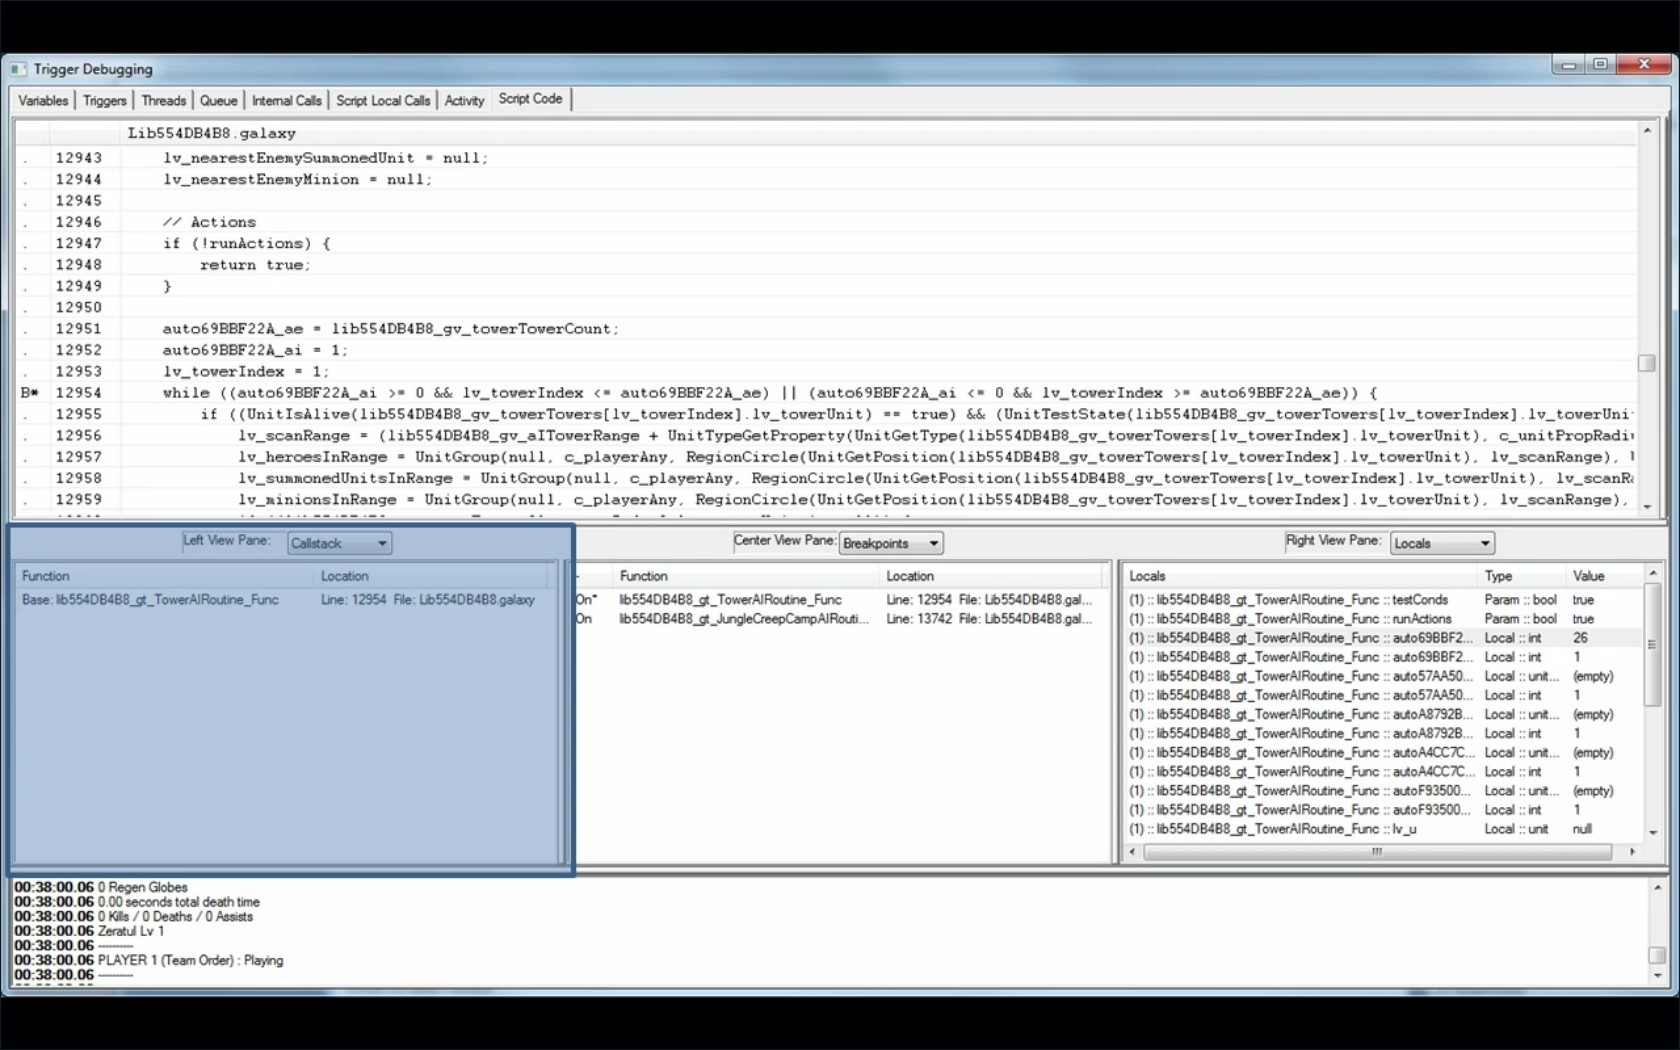Click log entry Zeratul Lv 1
This screenshot has height=1050, width=1680.
coord(131,931)
